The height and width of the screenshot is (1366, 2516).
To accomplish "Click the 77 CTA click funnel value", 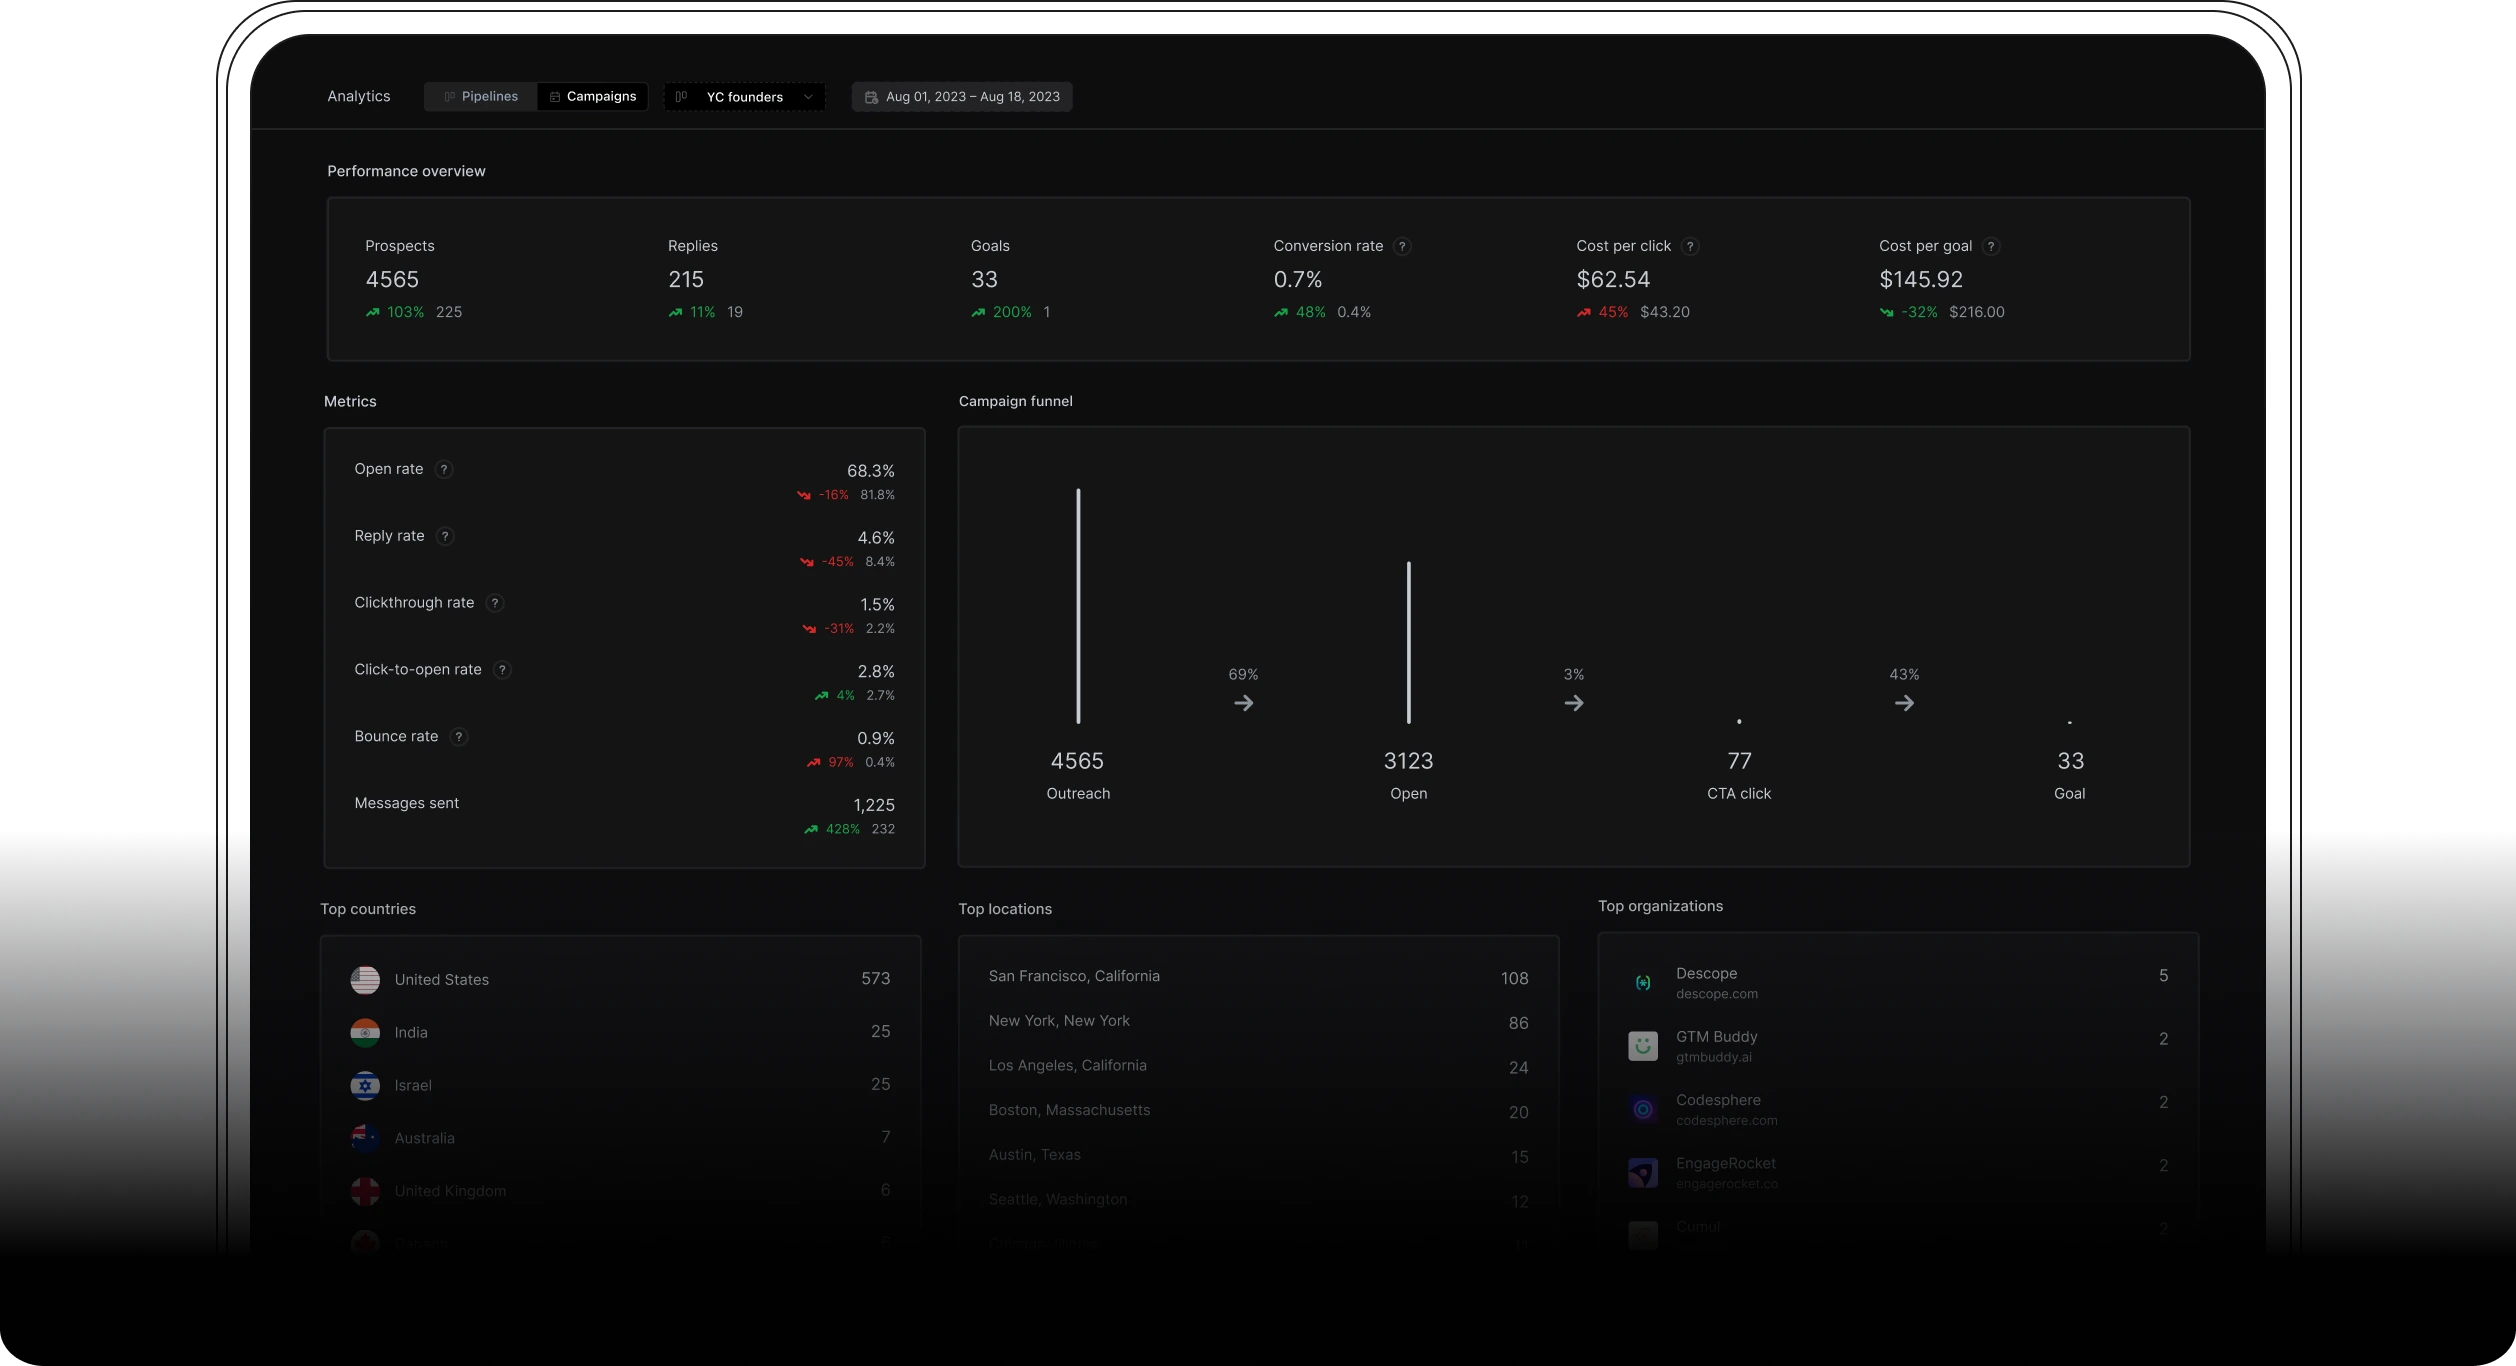I will click(x=1739, y=761).
